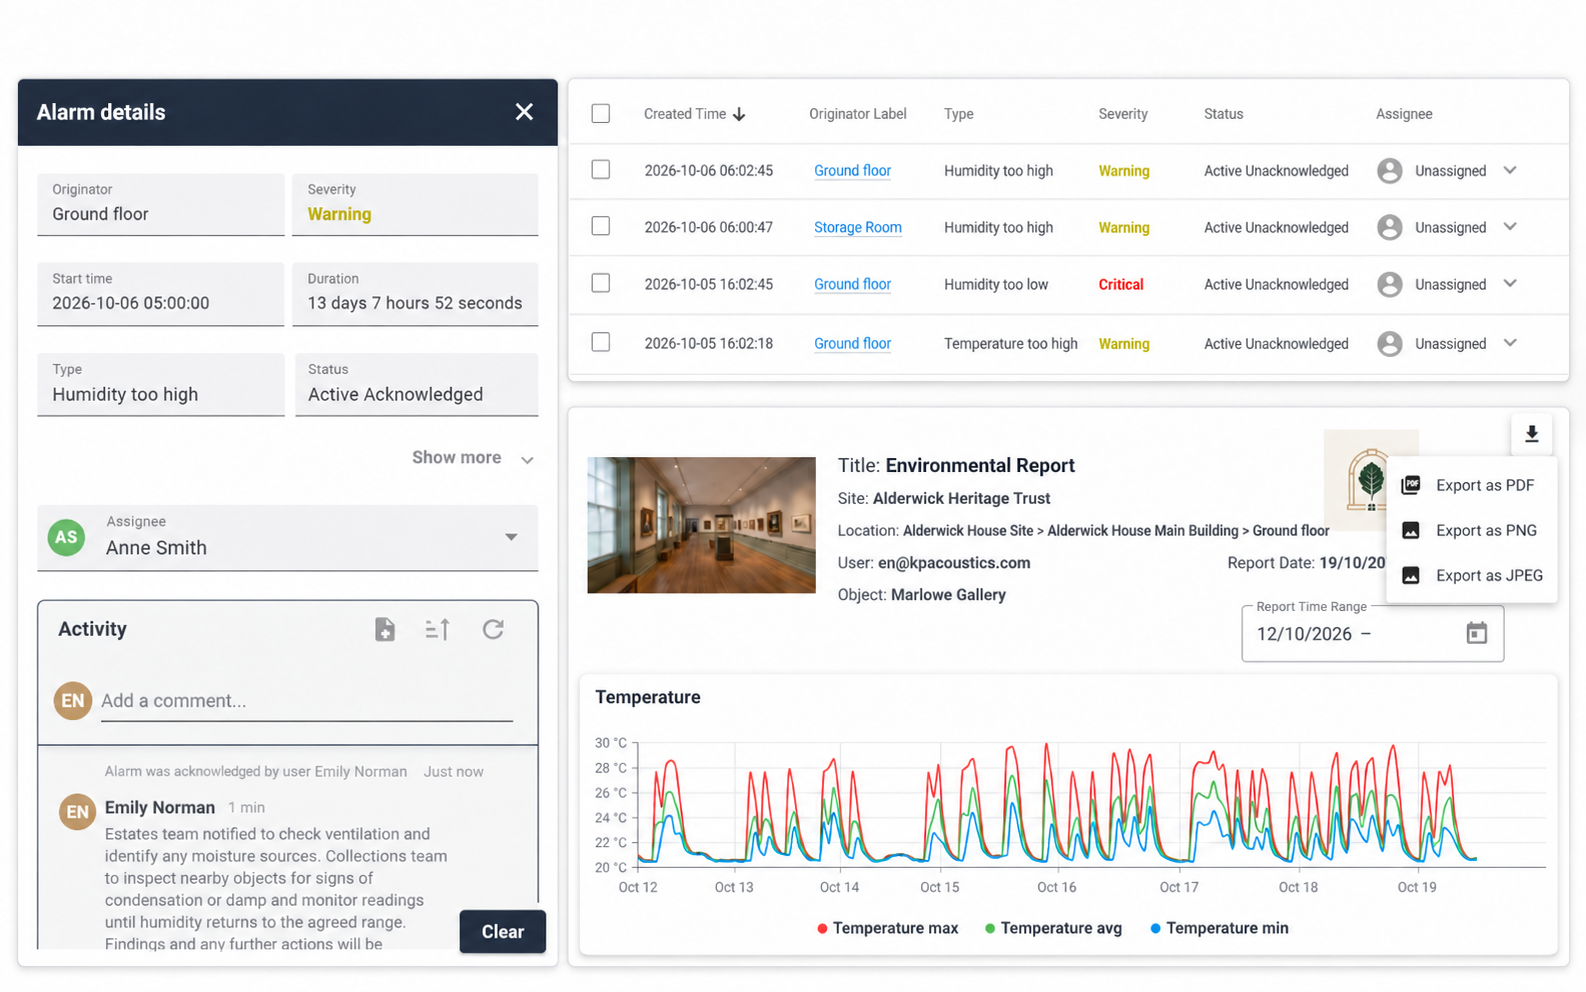Choose Export as JPEG

click(x=1472, y=575)
